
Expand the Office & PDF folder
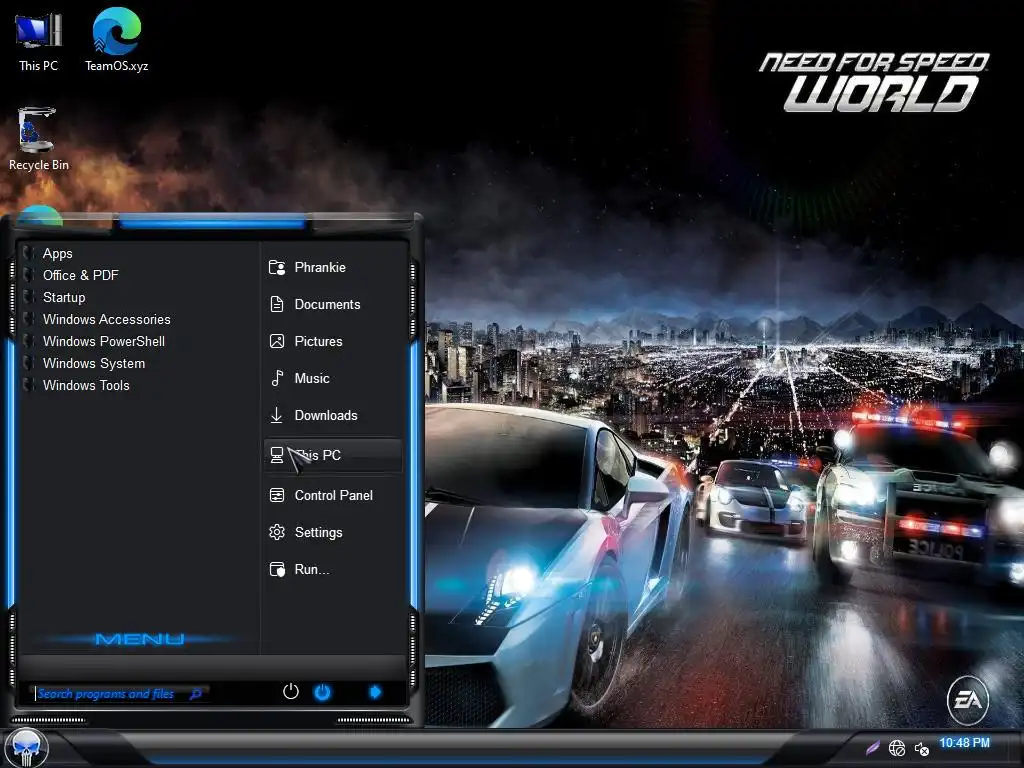pos(80,276)
